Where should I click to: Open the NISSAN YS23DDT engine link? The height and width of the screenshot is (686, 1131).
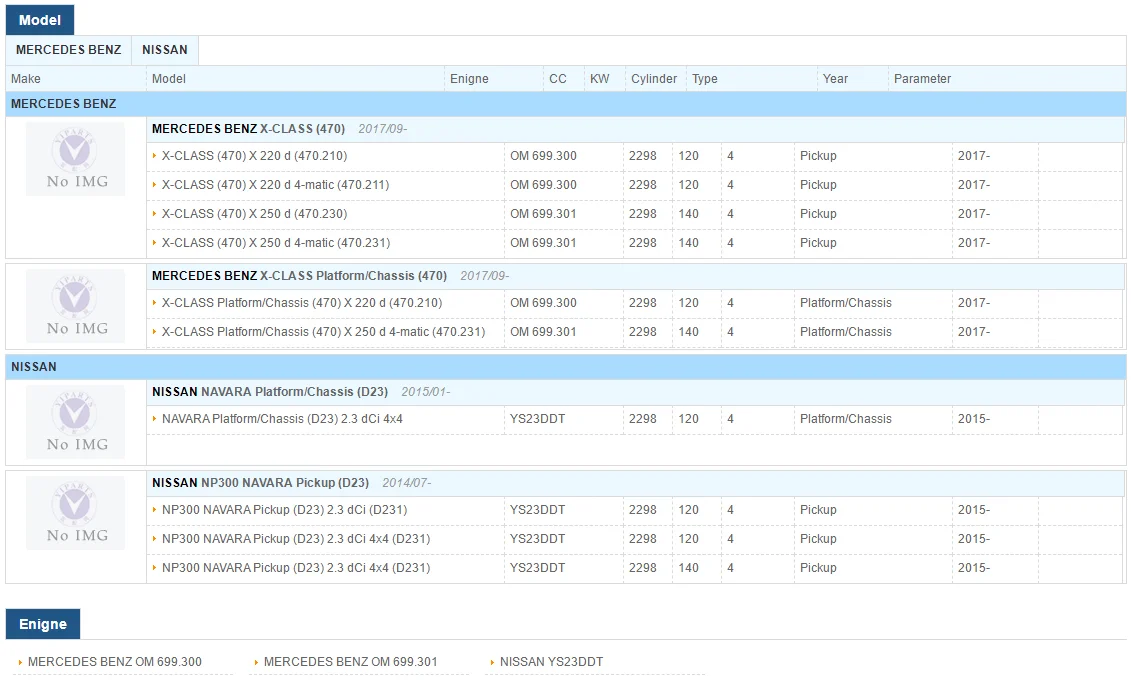(x=551, y=661)
